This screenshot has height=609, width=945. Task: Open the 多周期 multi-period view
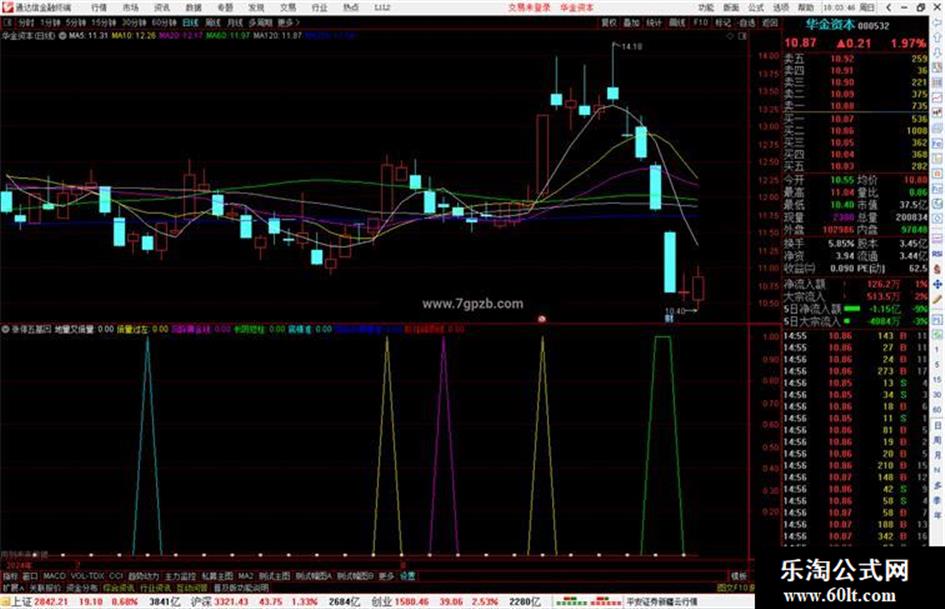(x=260, y=23)
